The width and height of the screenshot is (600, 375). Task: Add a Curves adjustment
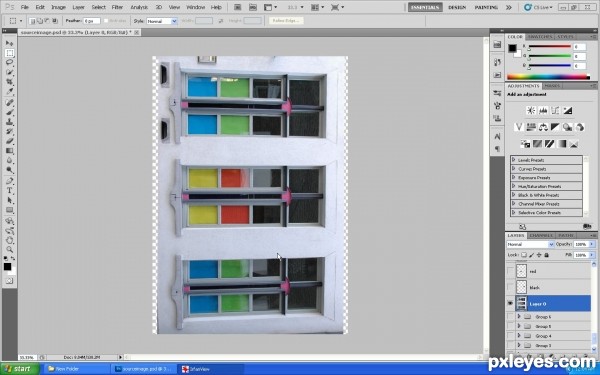(555, 111)
